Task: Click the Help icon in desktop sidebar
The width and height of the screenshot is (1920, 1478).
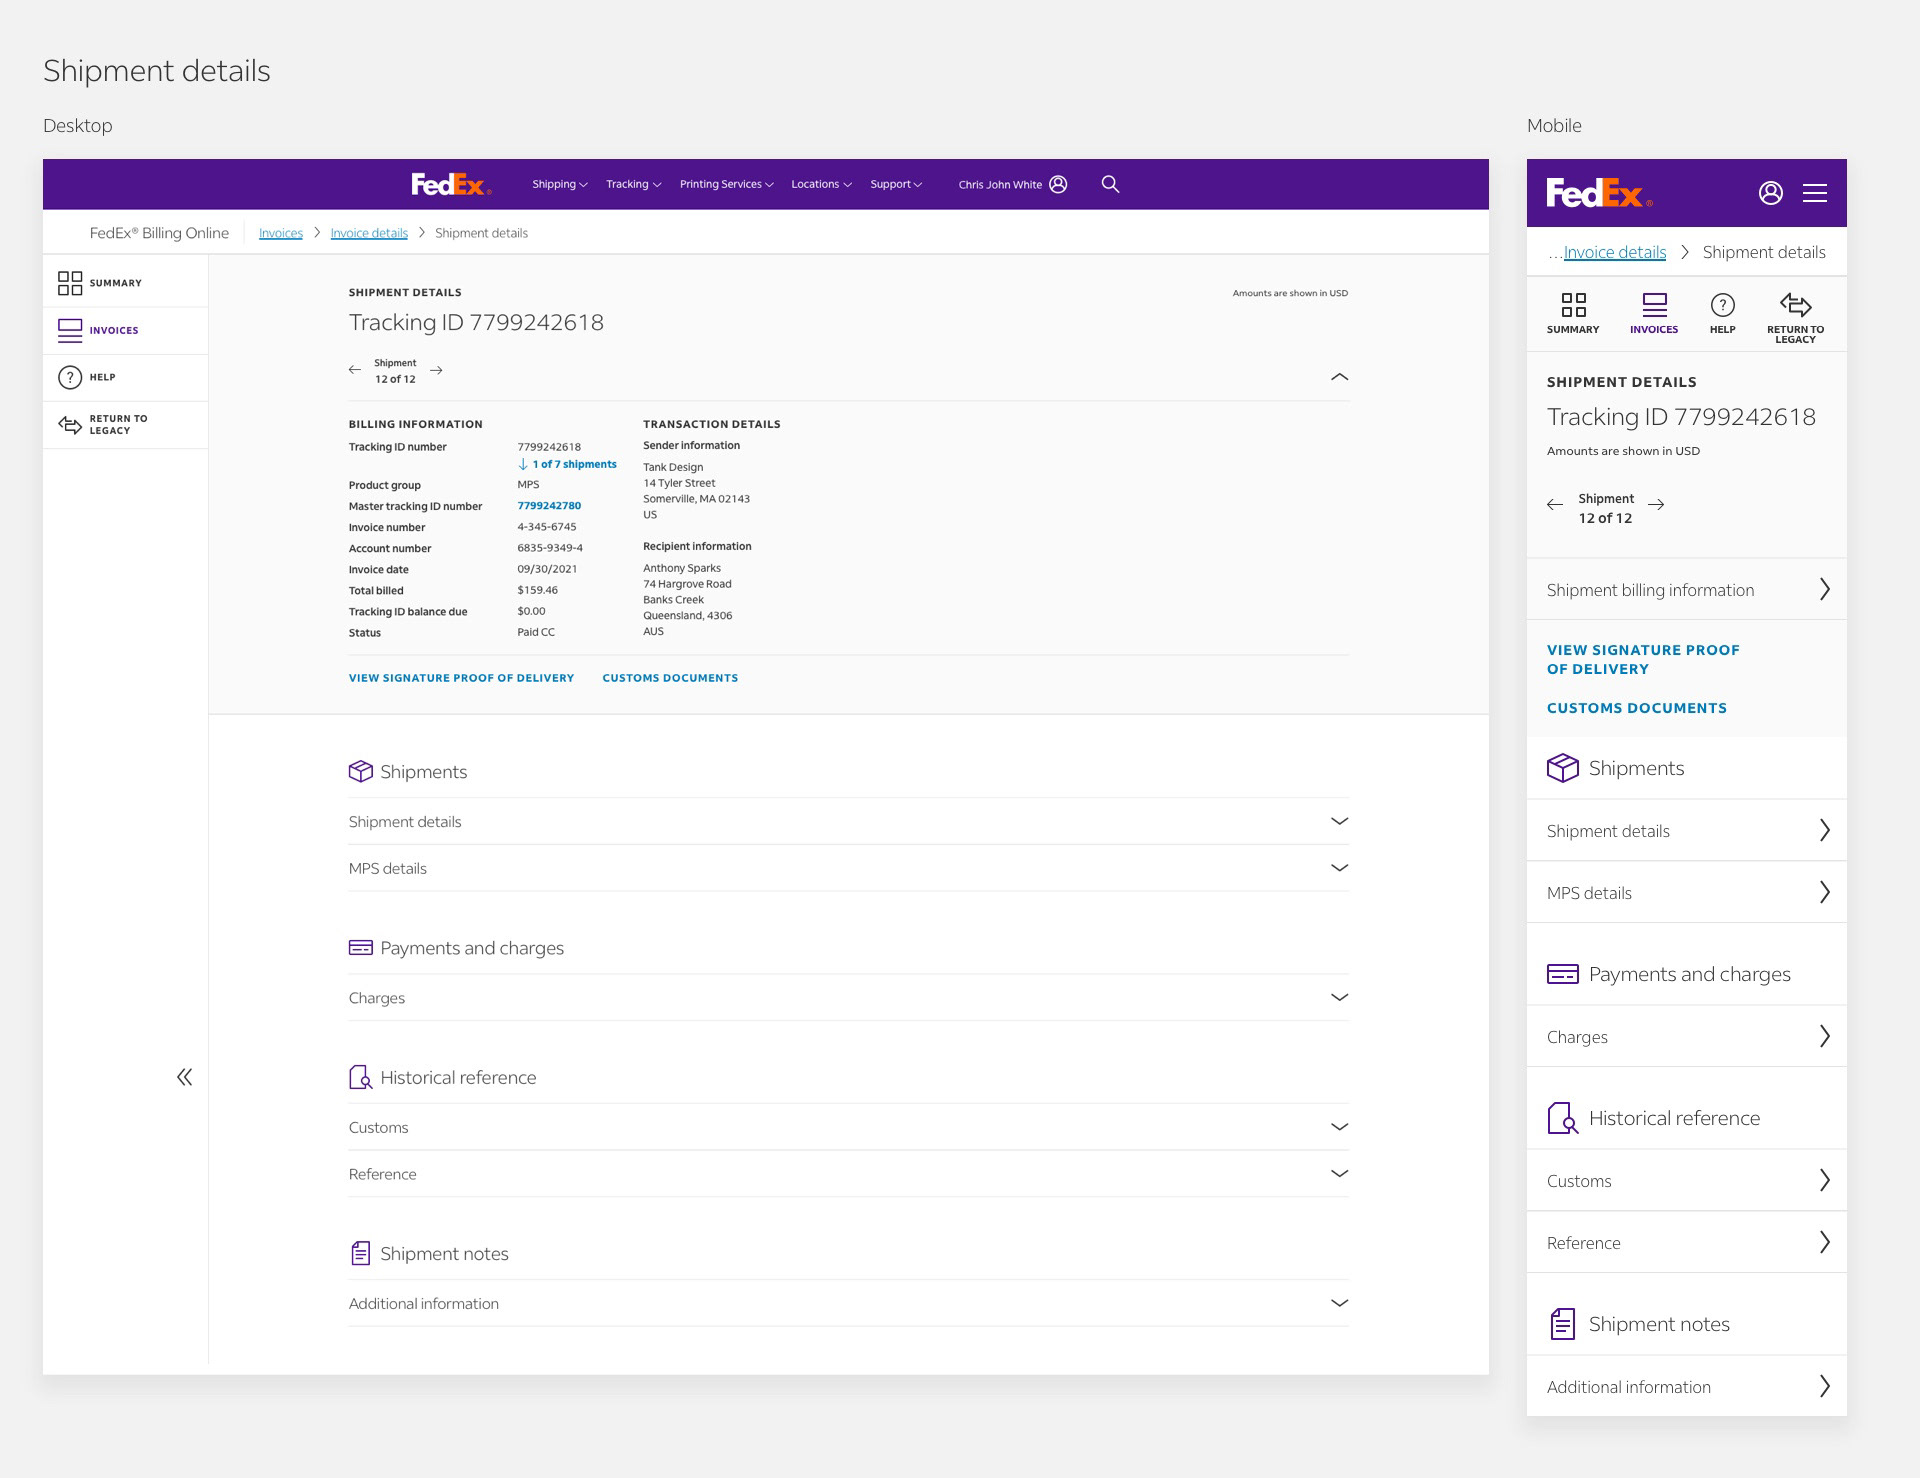Action: tap(70, 377)
